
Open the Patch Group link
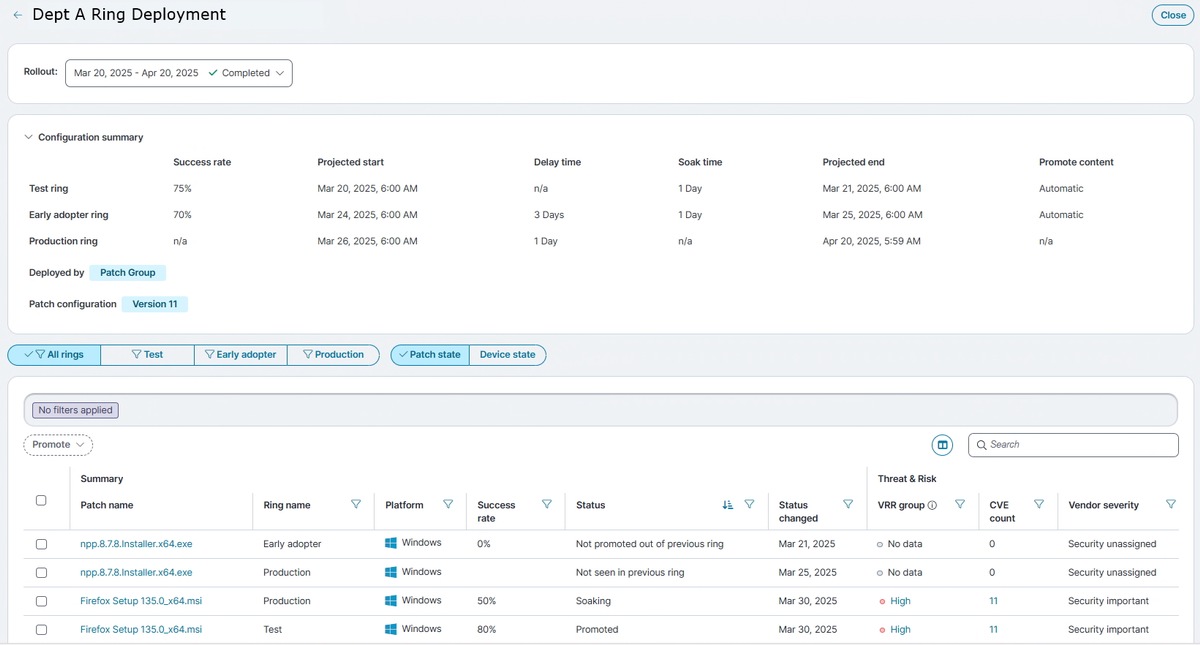(x=128, y=272)
